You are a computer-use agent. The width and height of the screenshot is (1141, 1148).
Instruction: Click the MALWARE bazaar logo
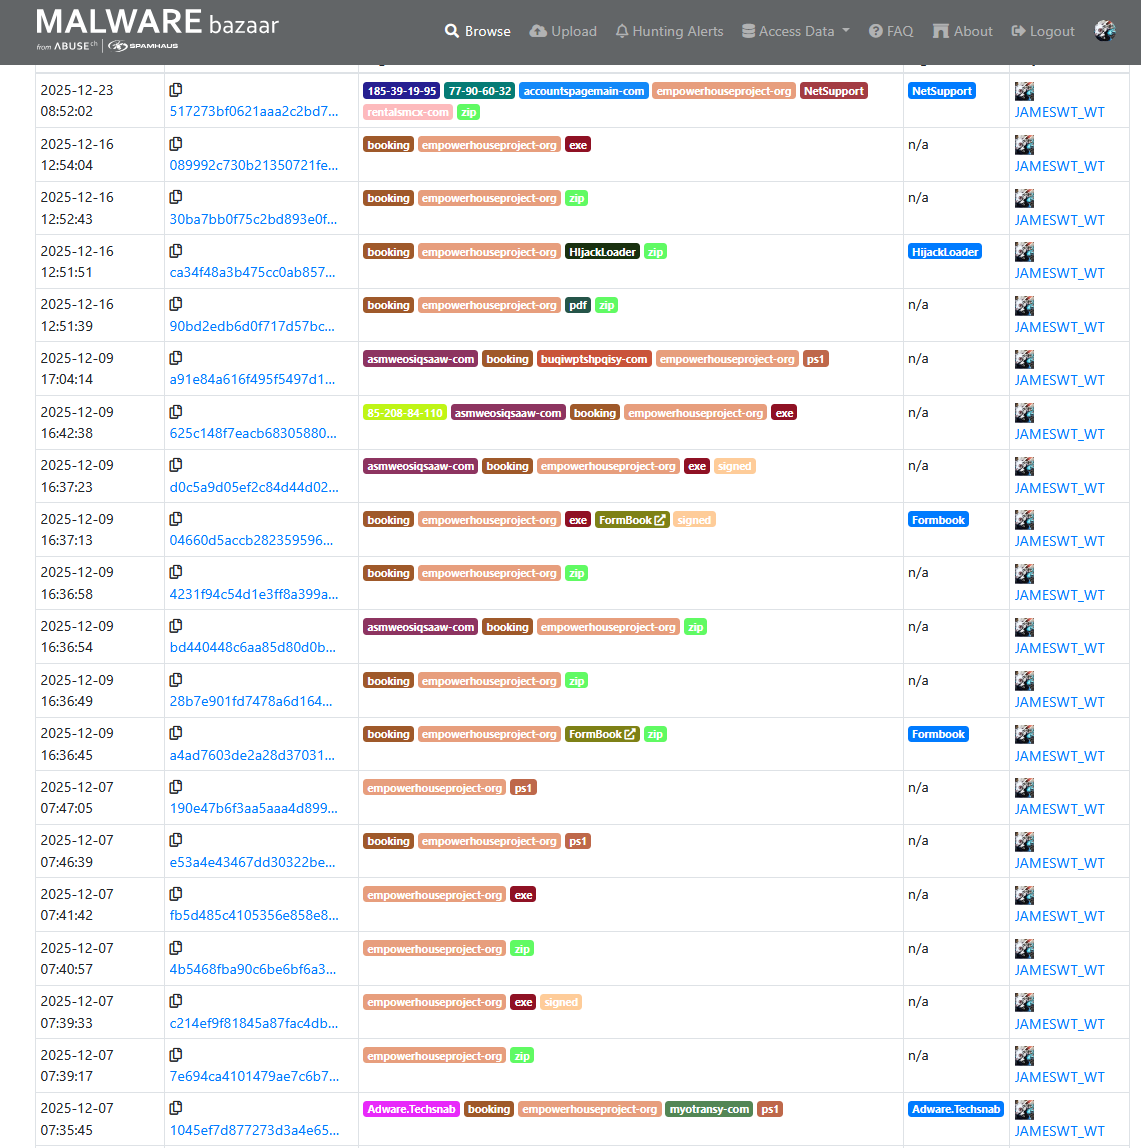(157, 29)
